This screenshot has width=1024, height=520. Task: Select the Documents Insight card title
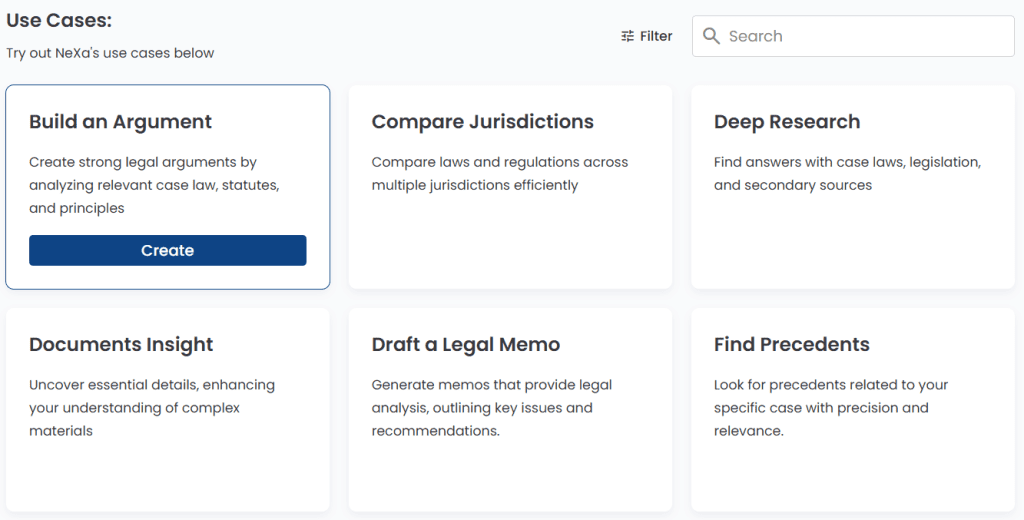121,344
